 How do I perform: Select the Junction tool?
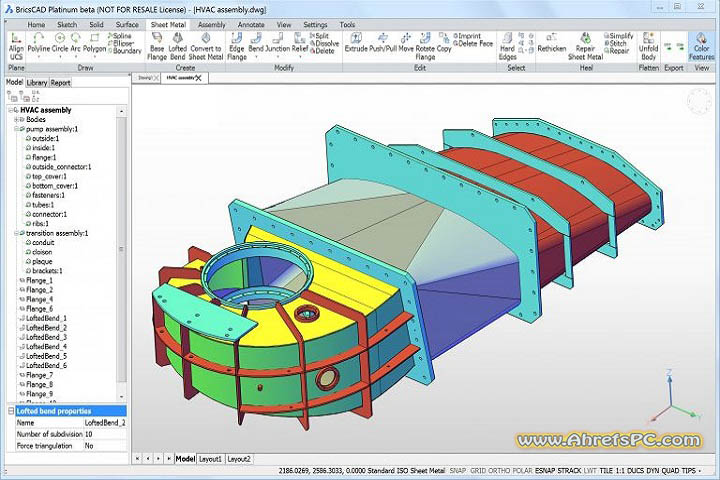coord(278,43)
